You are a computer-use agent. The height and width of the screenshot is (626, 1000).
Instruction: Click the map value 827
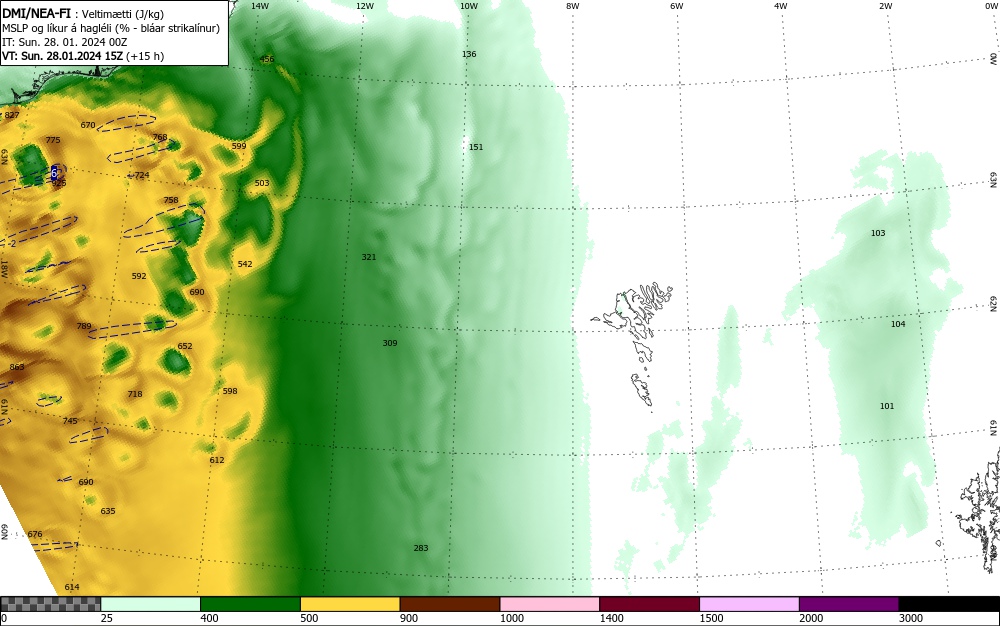pos(11,115)
